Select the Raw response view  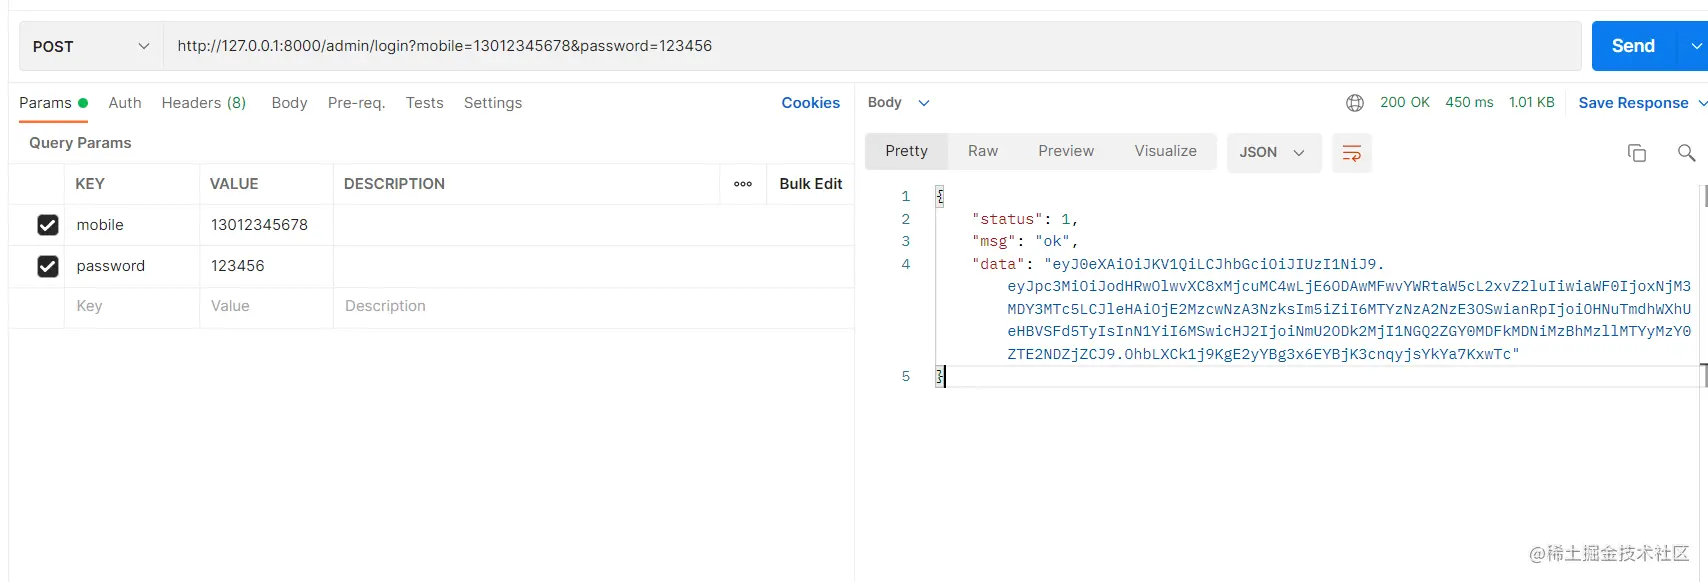click(983, 151)
